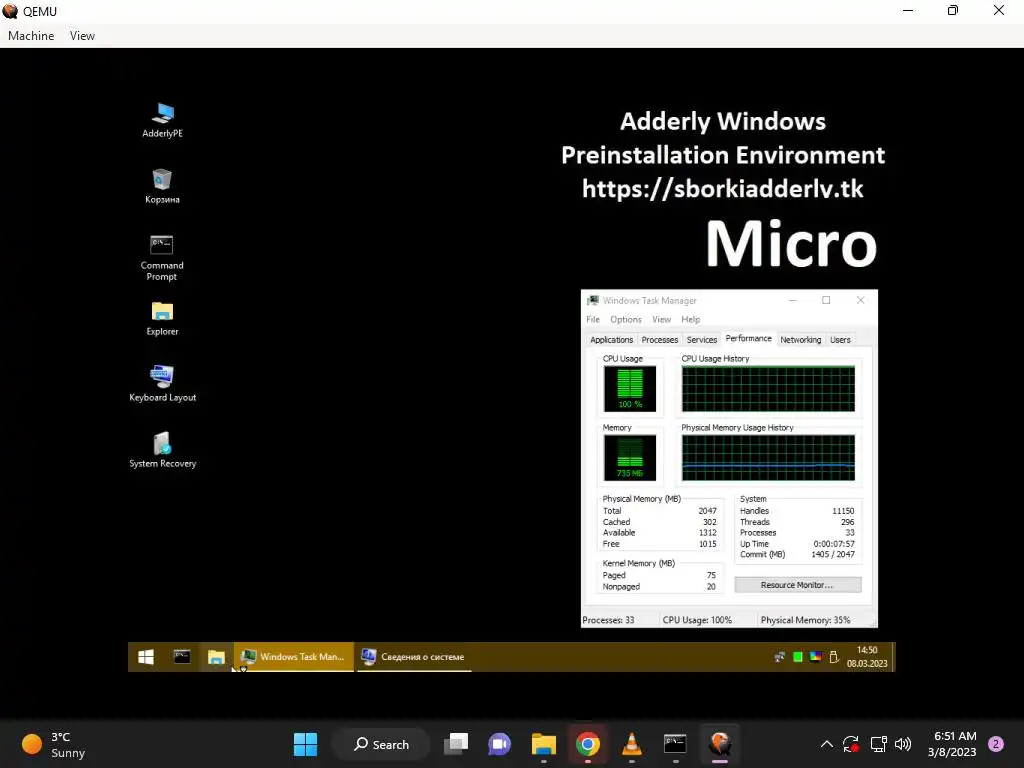1024x768 pixels.
Task: Switch to Windows Task Manager taskbar button
Action: pyautogui.click(x=293, y=657)
